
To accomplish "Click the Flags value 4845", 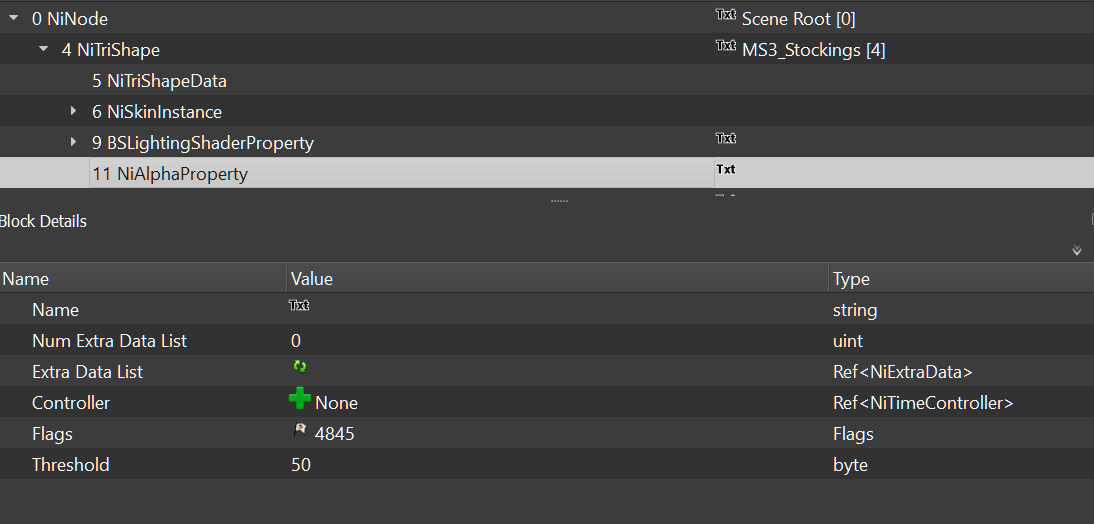I will tap(334, 434).
